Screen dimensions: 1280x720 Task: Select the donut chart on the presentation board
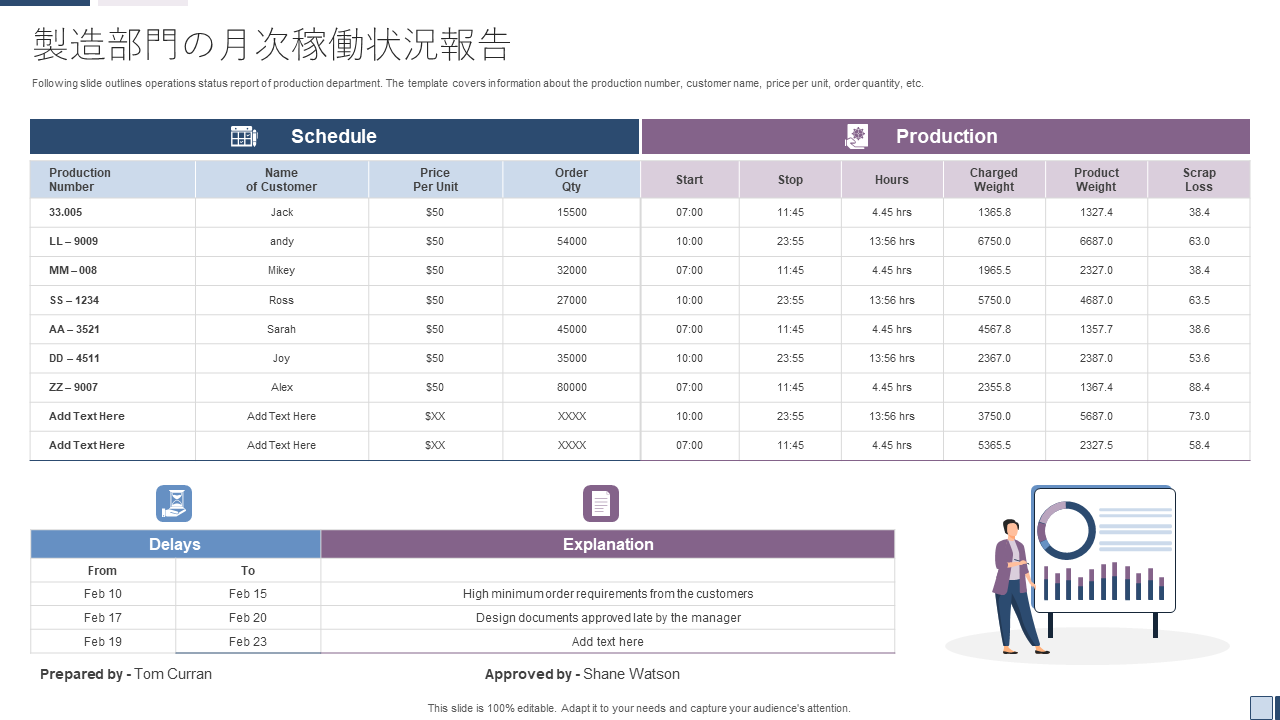[x=1067, y=530]
